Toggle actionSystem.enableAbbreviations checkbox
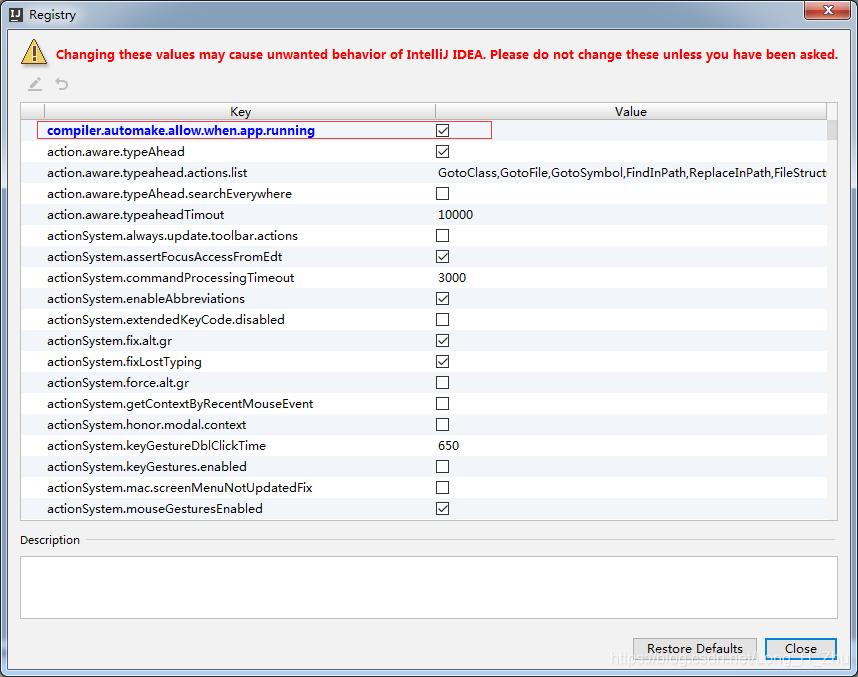 click(442, 298)
